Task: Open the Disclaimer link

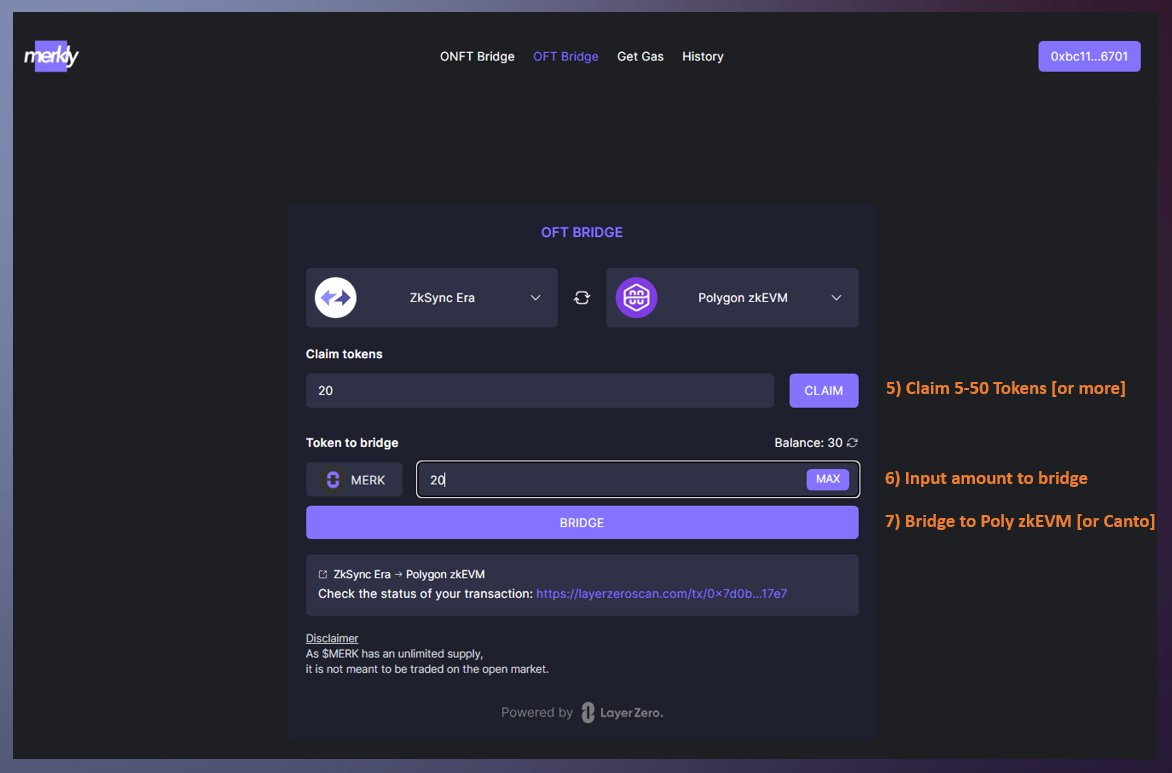Action: [x=331, y=637]
